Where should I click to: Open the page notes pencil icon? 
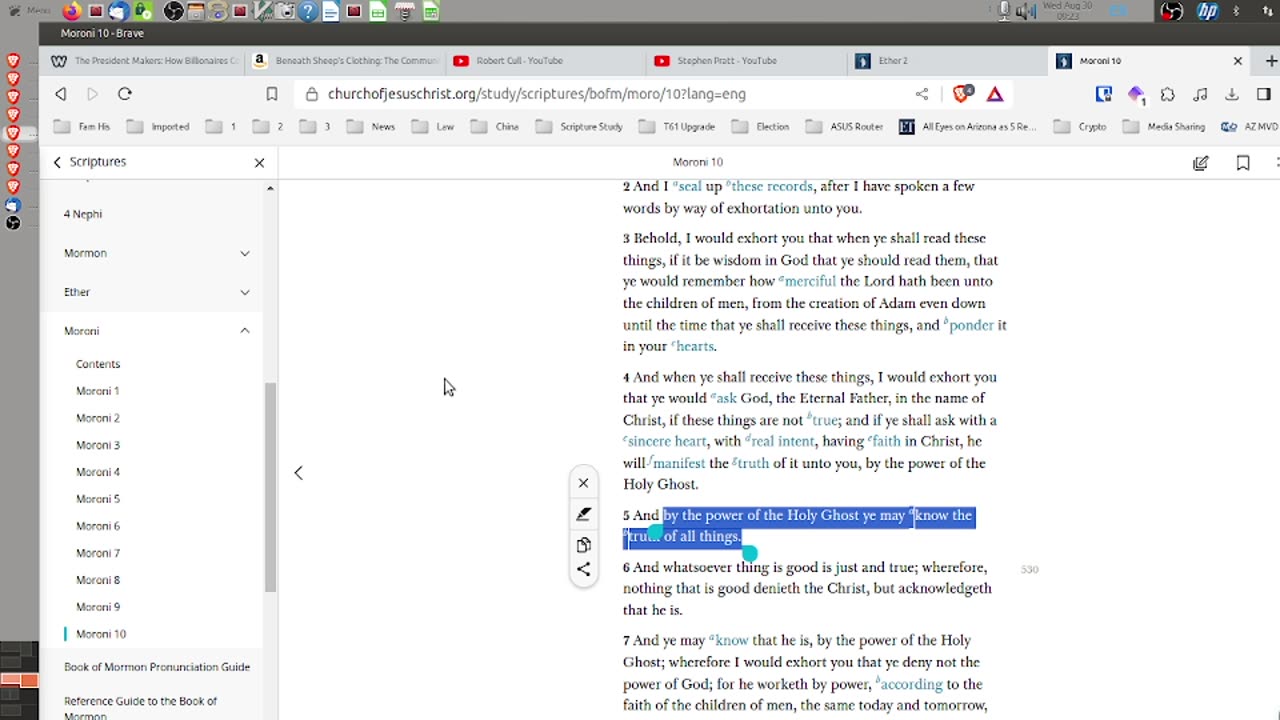point(1201,162)
